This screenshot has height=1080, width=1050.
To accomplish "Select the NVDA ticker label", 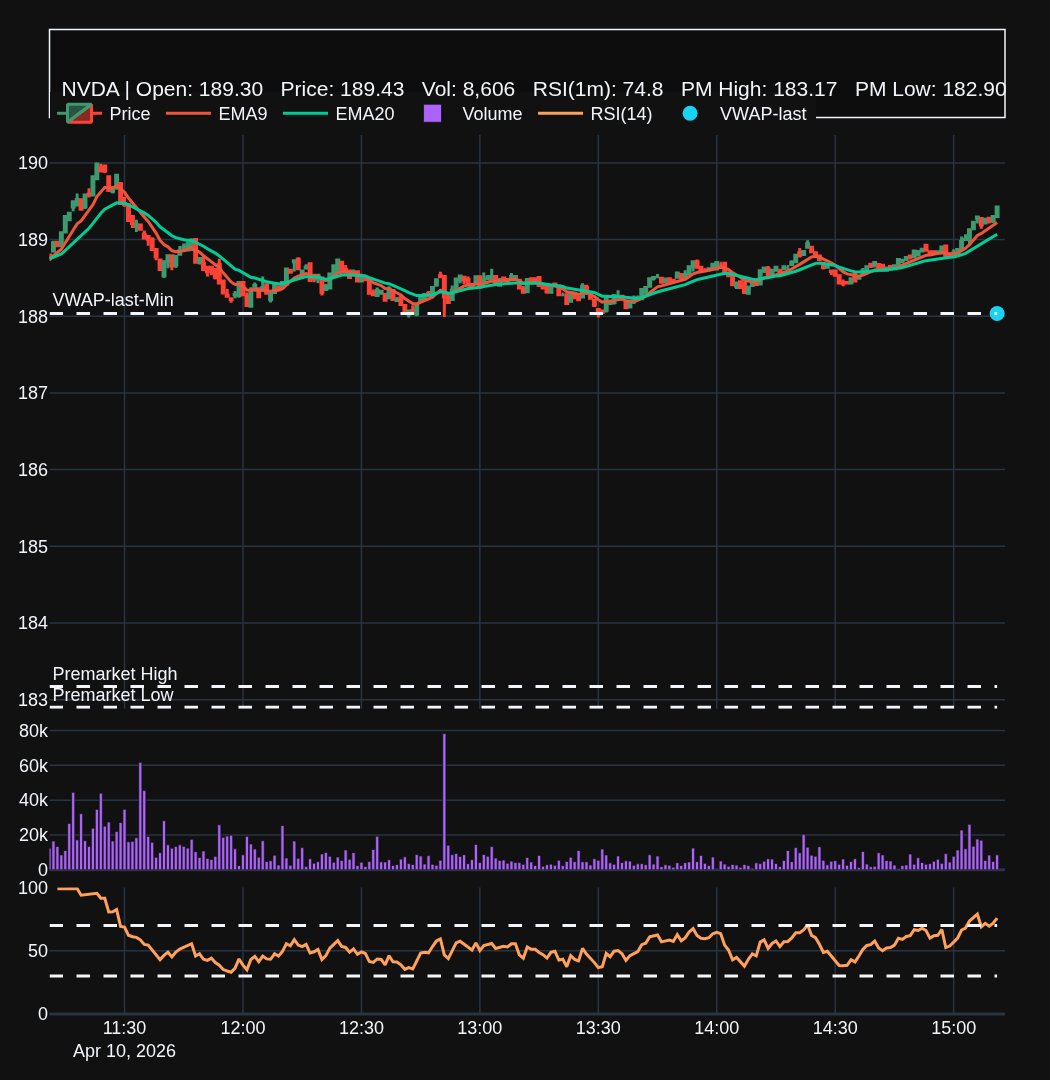I will click(92, 89).
